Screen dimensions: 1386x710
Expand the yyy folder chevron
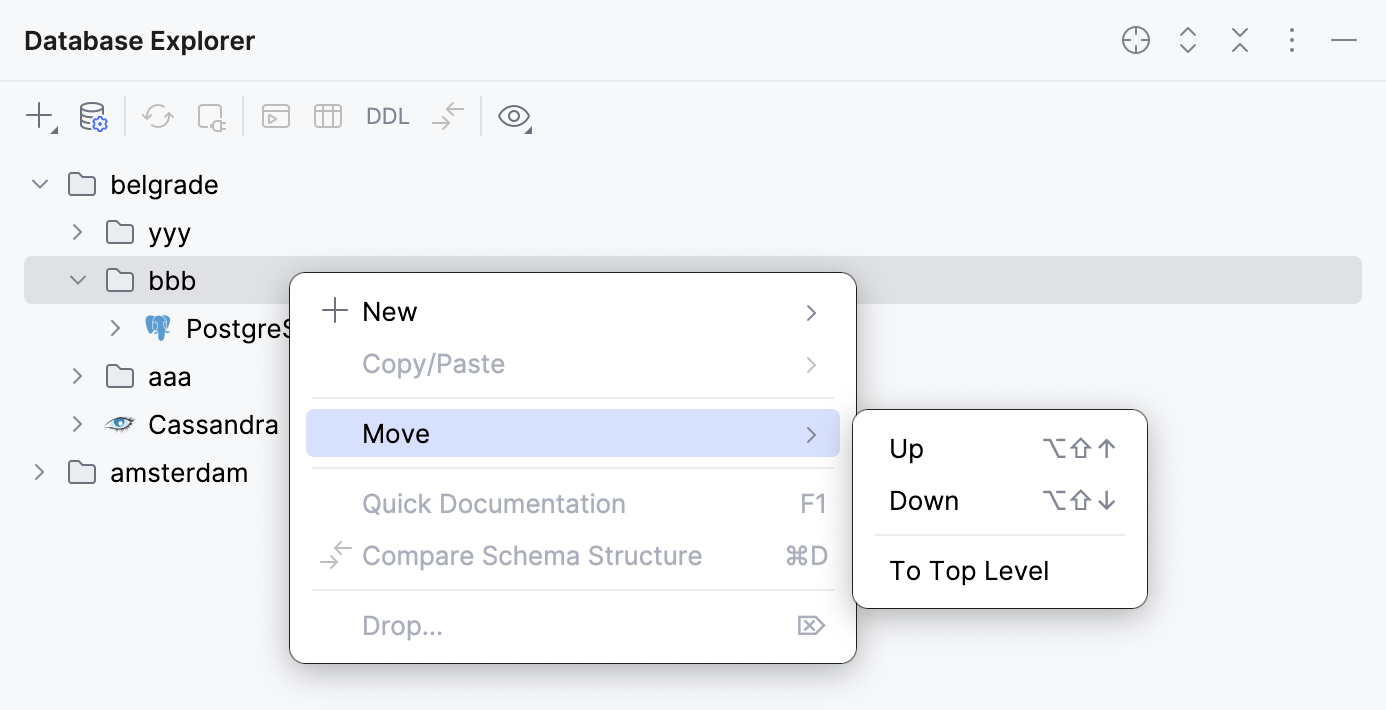77,232
